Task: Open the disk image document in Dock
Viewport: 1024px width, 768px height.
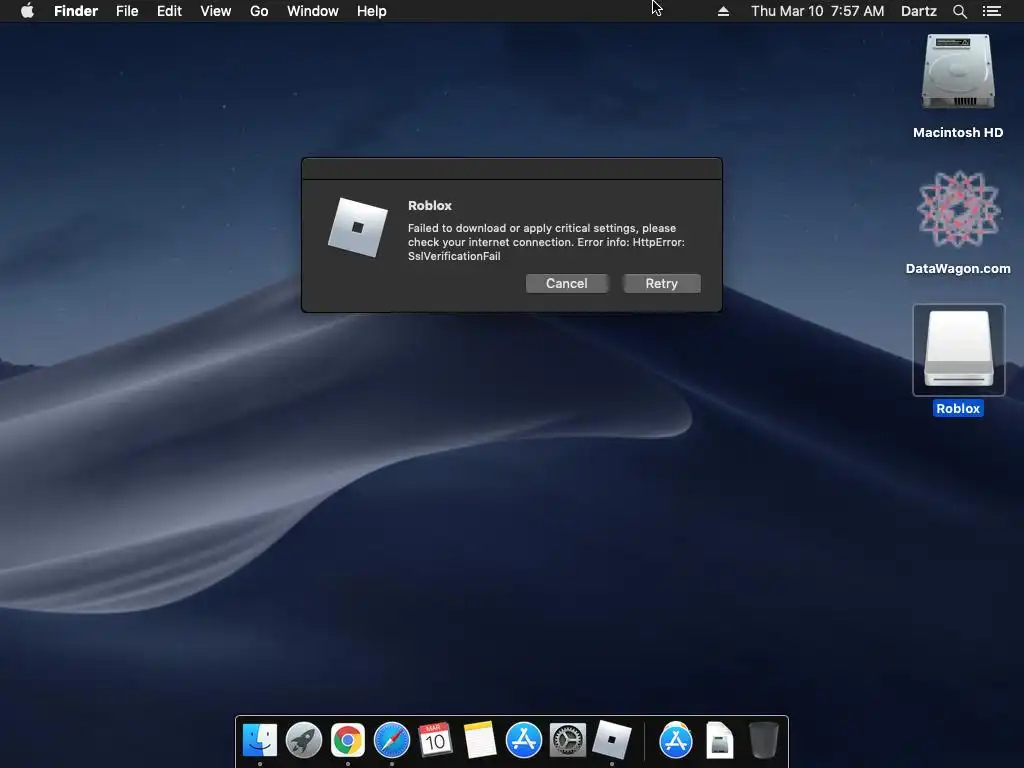Action: coord(720,741)
